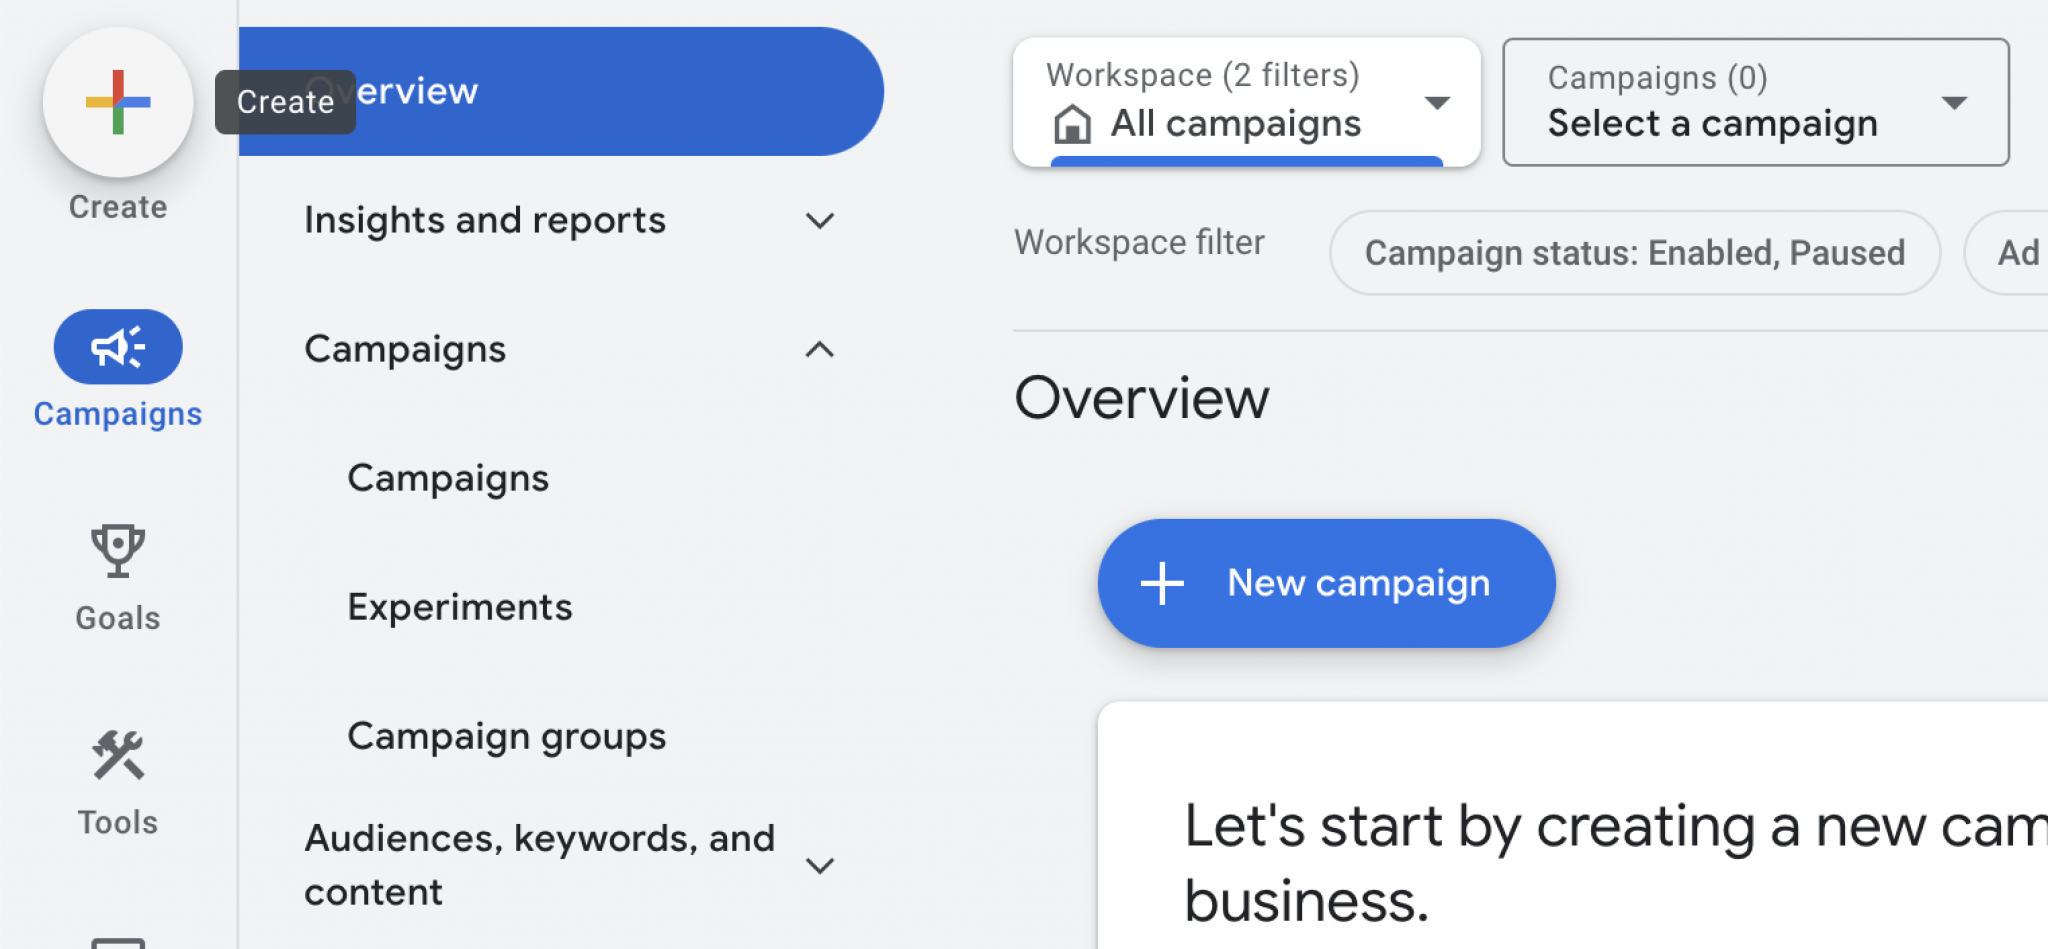This screenshot has width=2048, height=949.
Task: Click the Create label under plus icon
Action: (118, 207)
